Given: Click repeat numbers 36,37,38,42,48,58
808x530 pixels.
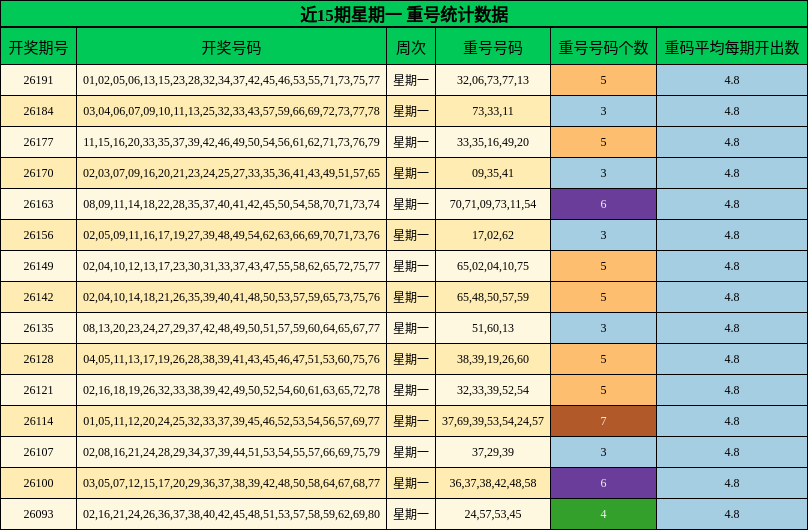Looking at the screenshot, I should click(x=493, y=483).
